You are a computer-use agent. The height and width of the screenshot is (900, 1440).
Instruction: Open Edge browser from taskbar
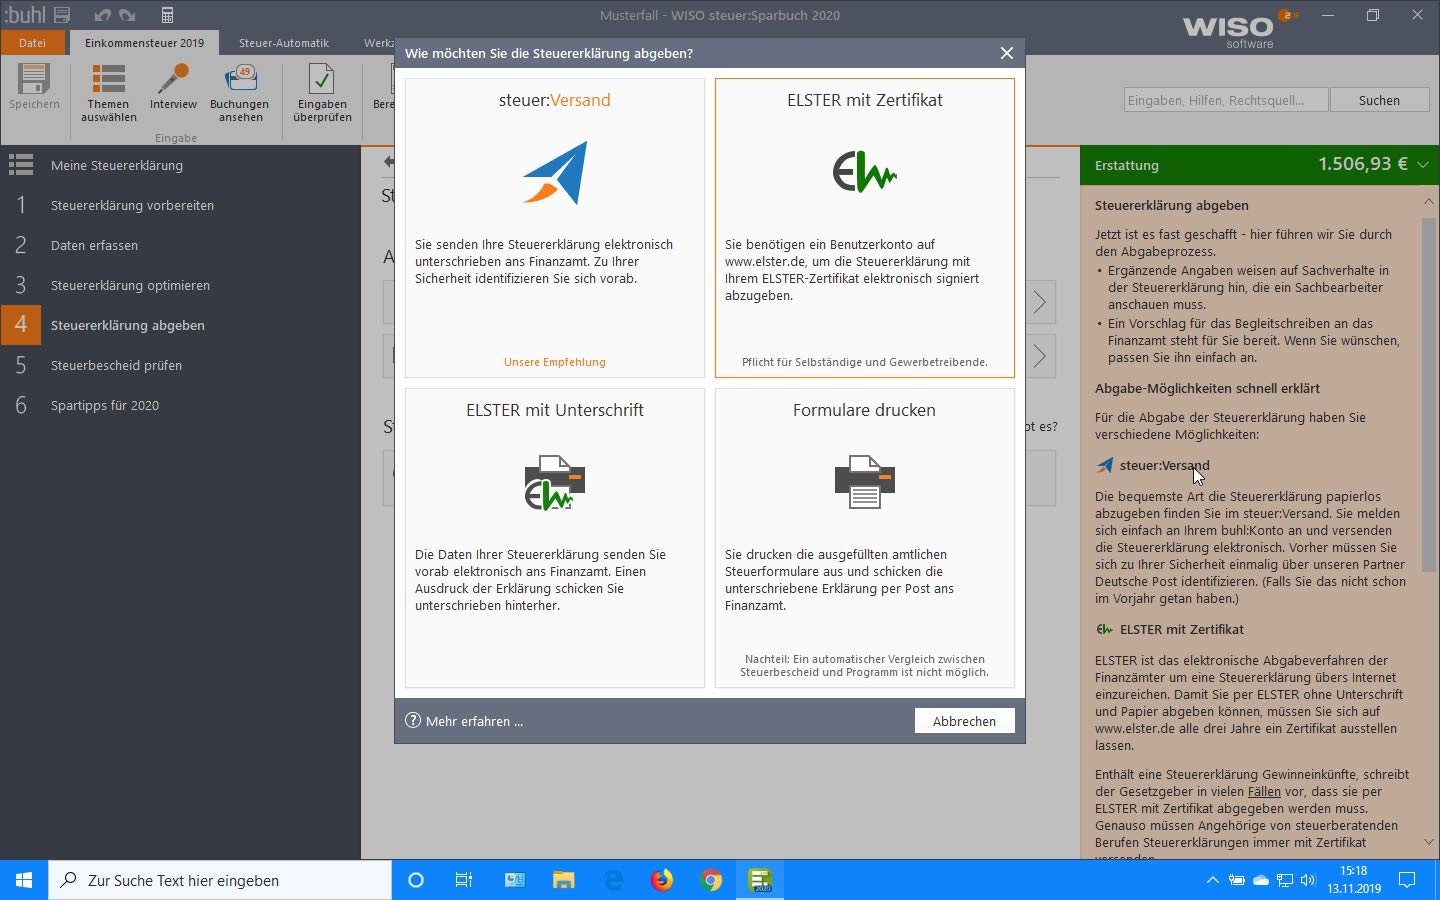point(613,880)
